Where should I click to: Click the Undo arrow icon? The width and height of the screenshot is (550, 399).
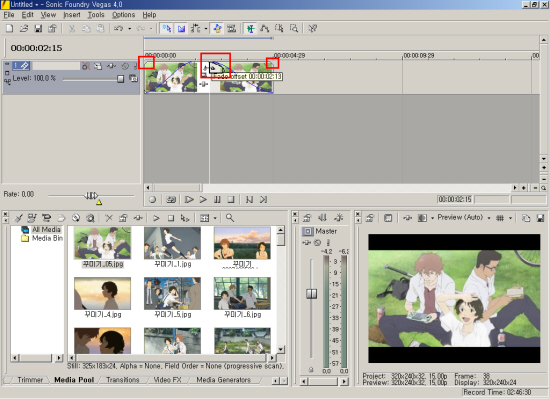click(x=119, y=28)
